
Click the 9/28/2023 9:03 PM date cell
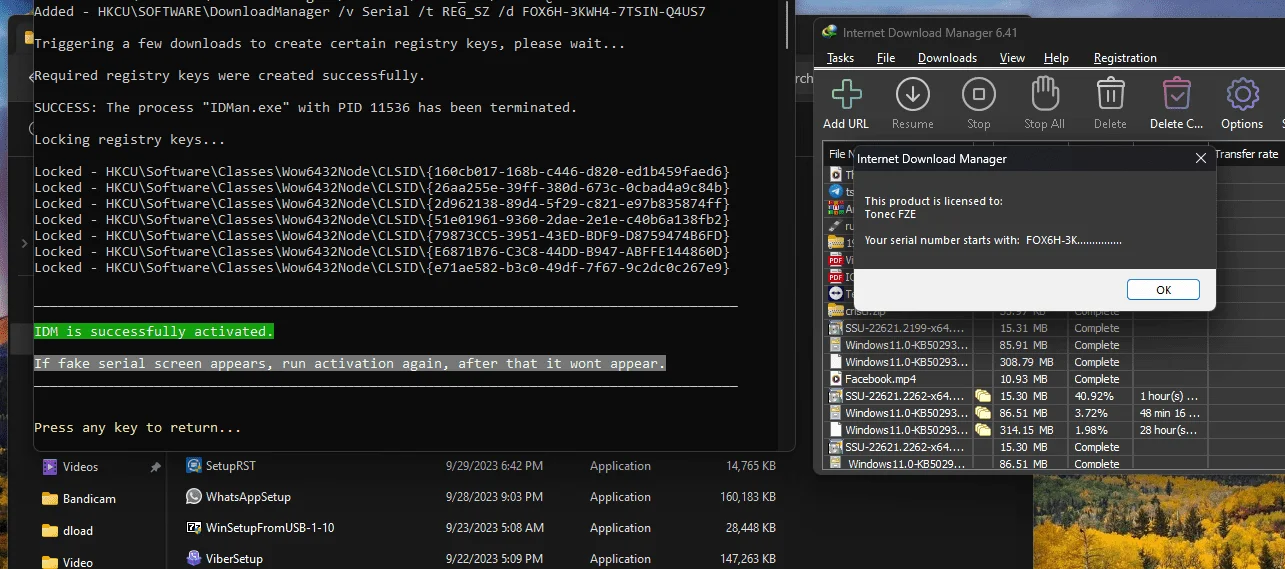point(495,496)
